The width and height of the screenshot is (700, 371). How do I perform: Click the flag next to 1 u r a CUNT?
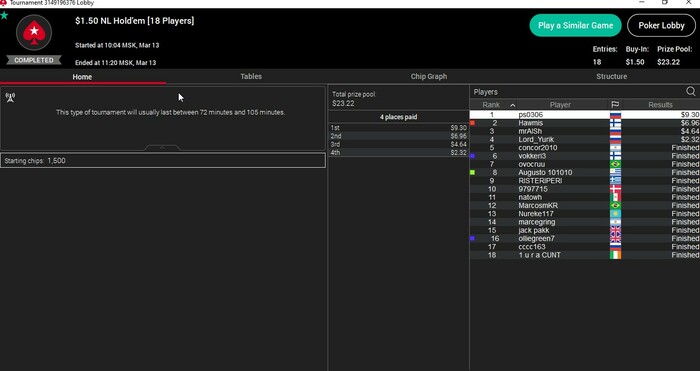pos(615,255)
